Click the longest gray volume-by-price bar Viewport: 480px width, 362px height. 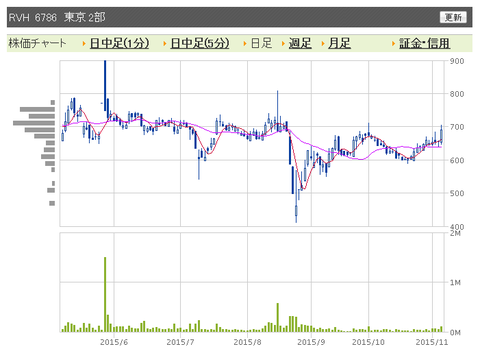click(x=34, y=123)
